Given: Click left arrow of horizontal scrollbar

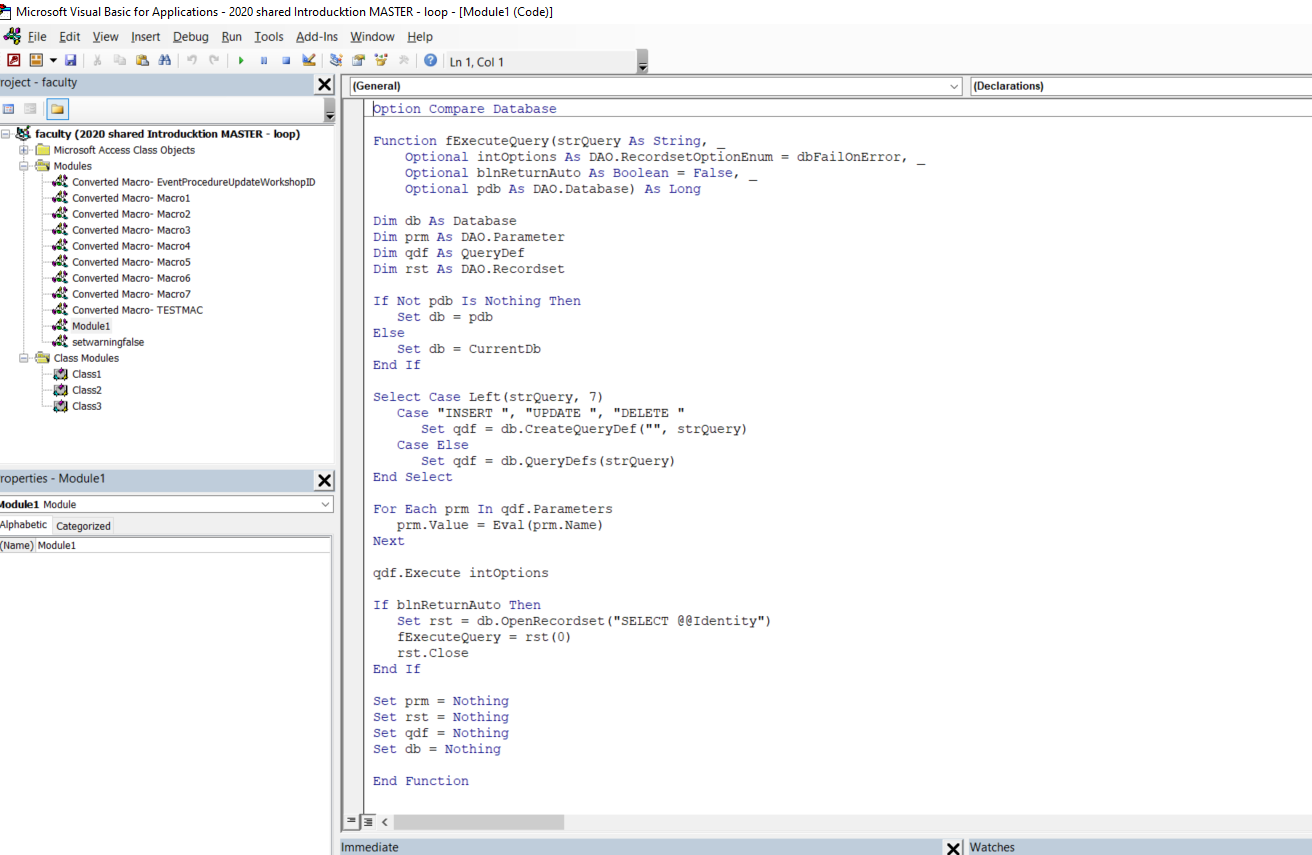Looking at the screenshot, I should coord(385,822).
